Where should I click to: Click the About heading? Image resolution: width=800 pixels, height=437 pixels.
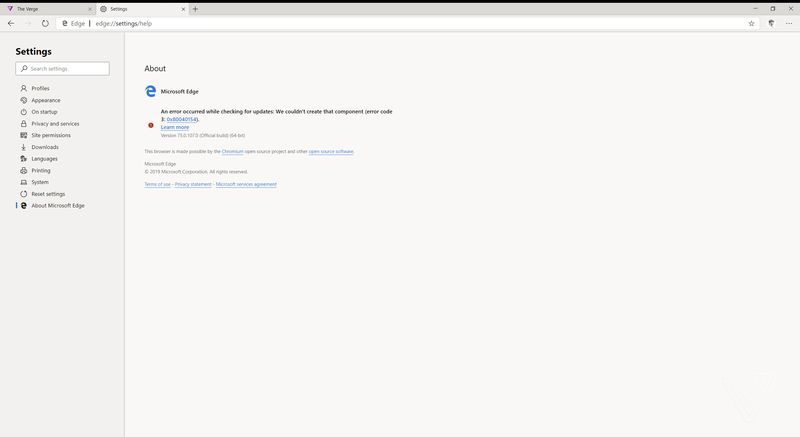pyautogui.click(x=155, y=68)
